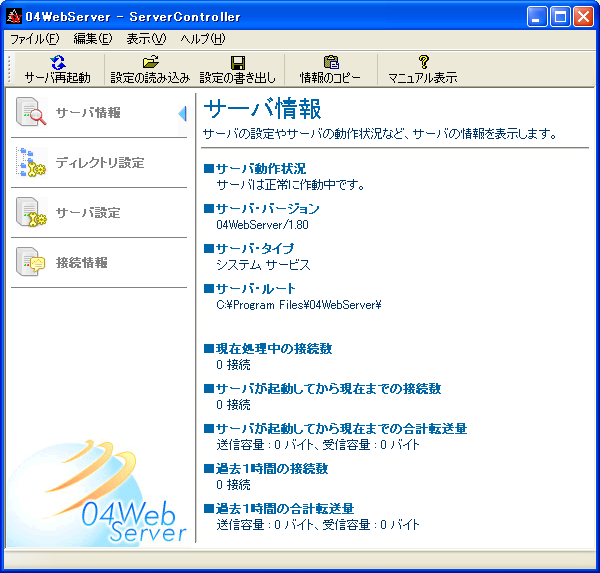
Task: Click the 現在処理中の接続数 heading
Action: pyautogui.click(x=268, y=349)
